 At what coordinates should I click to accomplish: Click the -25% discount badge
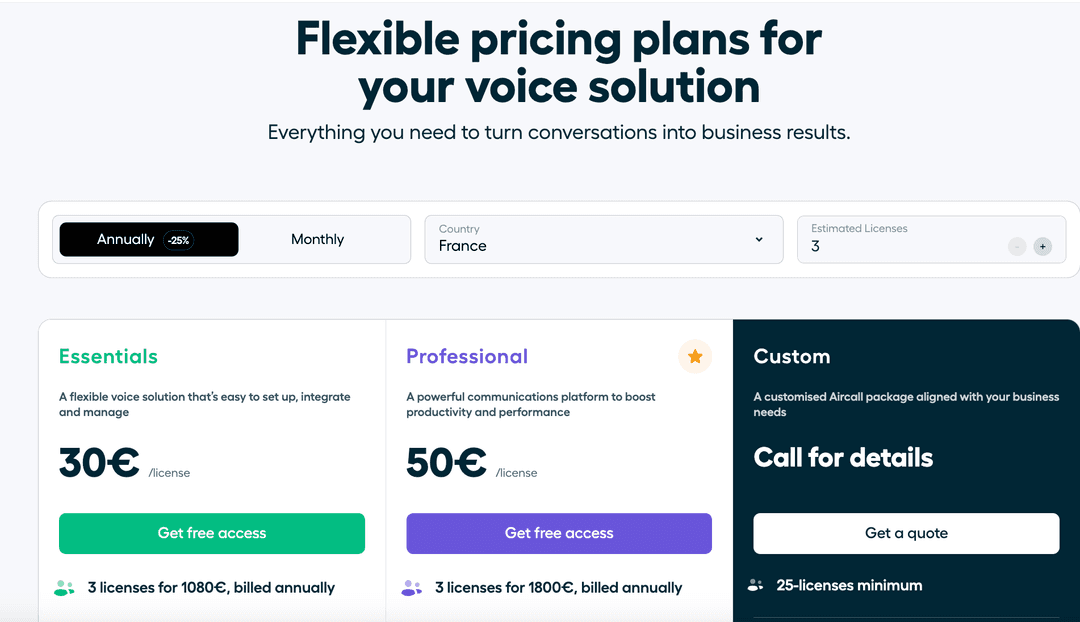tap(179, 240)
